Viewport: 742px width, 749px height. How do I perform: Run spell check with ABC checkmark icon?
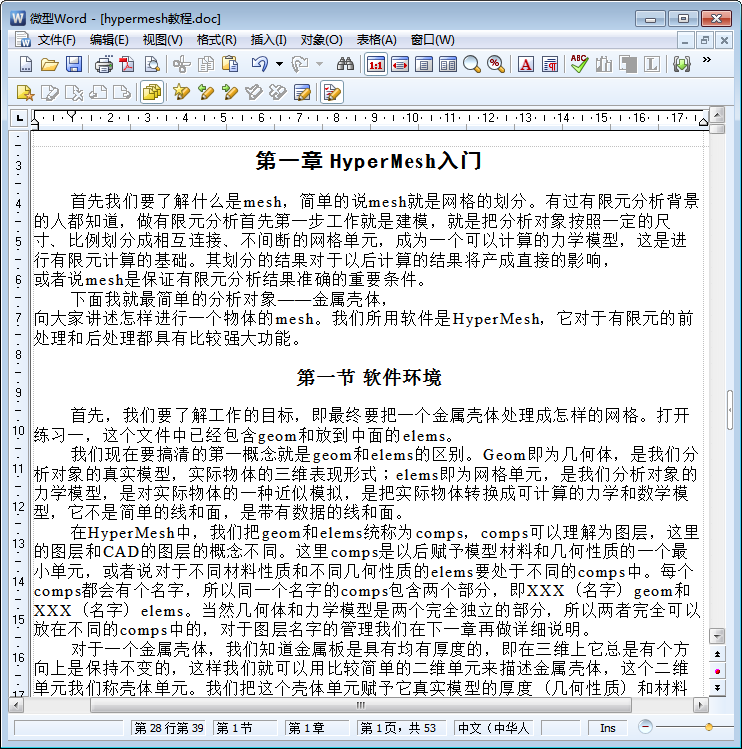pos(579,64)
